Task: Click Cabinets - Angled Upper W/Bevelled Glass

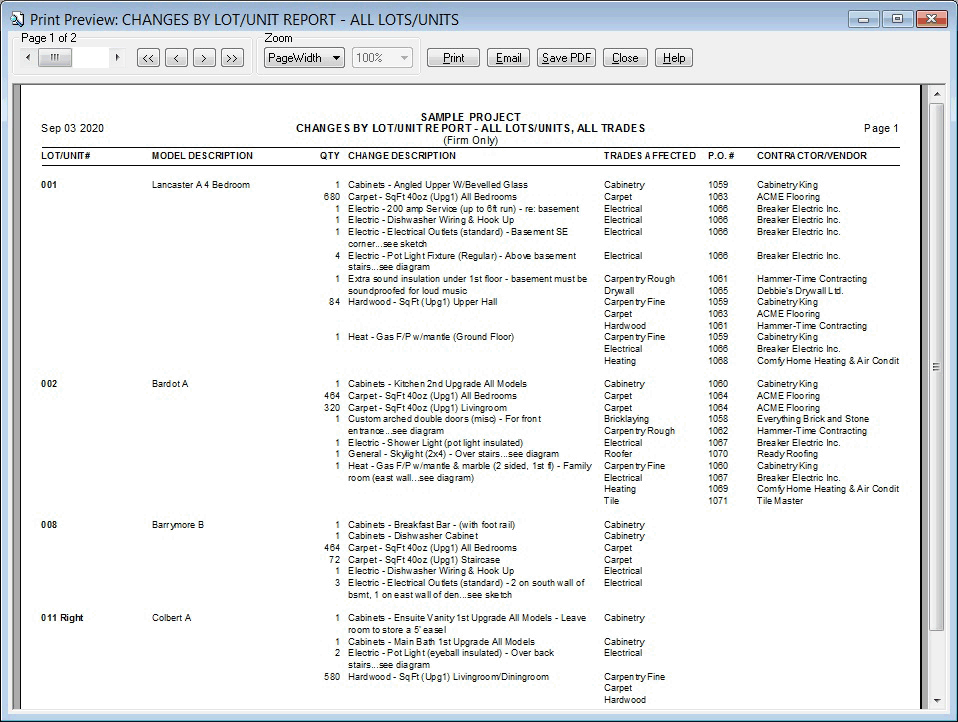Action: point(438,184)
